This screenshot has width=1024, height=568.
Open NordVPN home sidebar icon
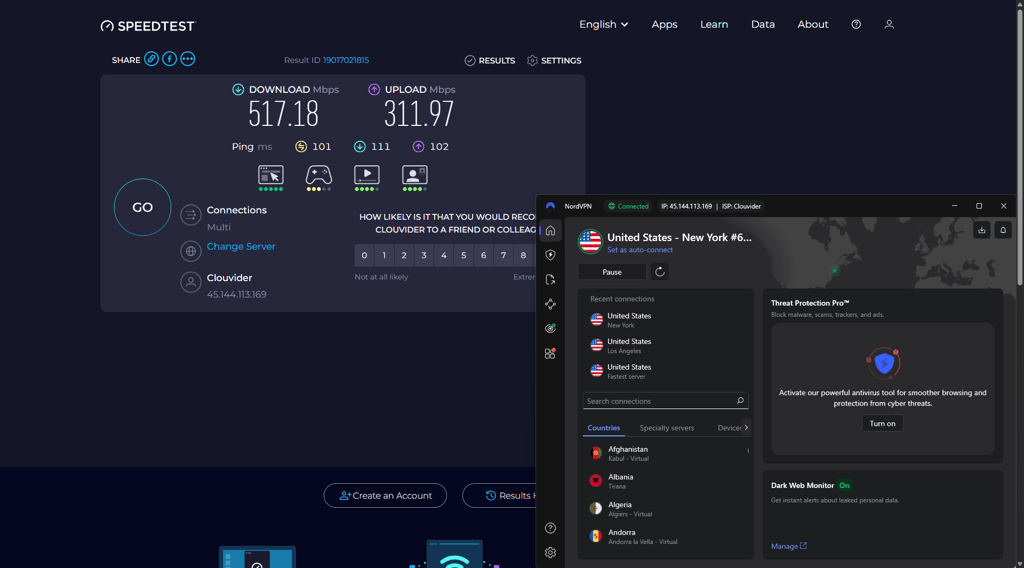coord(551,230)
